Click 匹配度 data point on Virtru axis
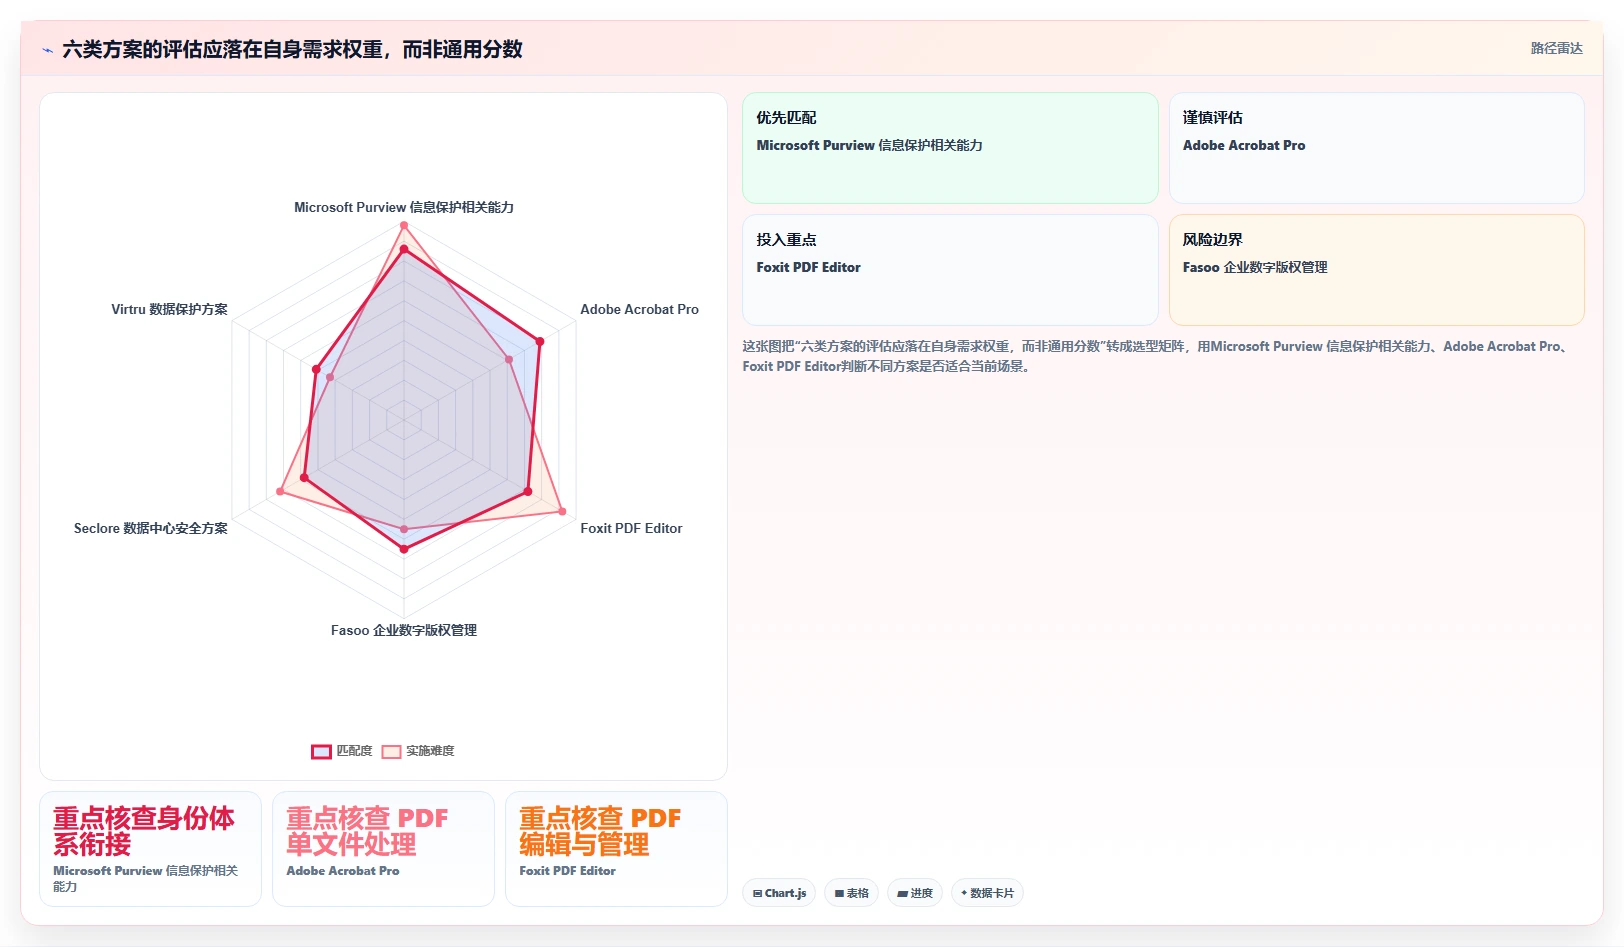The width and height of the screenshot is (1624, 947). [316, 370]
